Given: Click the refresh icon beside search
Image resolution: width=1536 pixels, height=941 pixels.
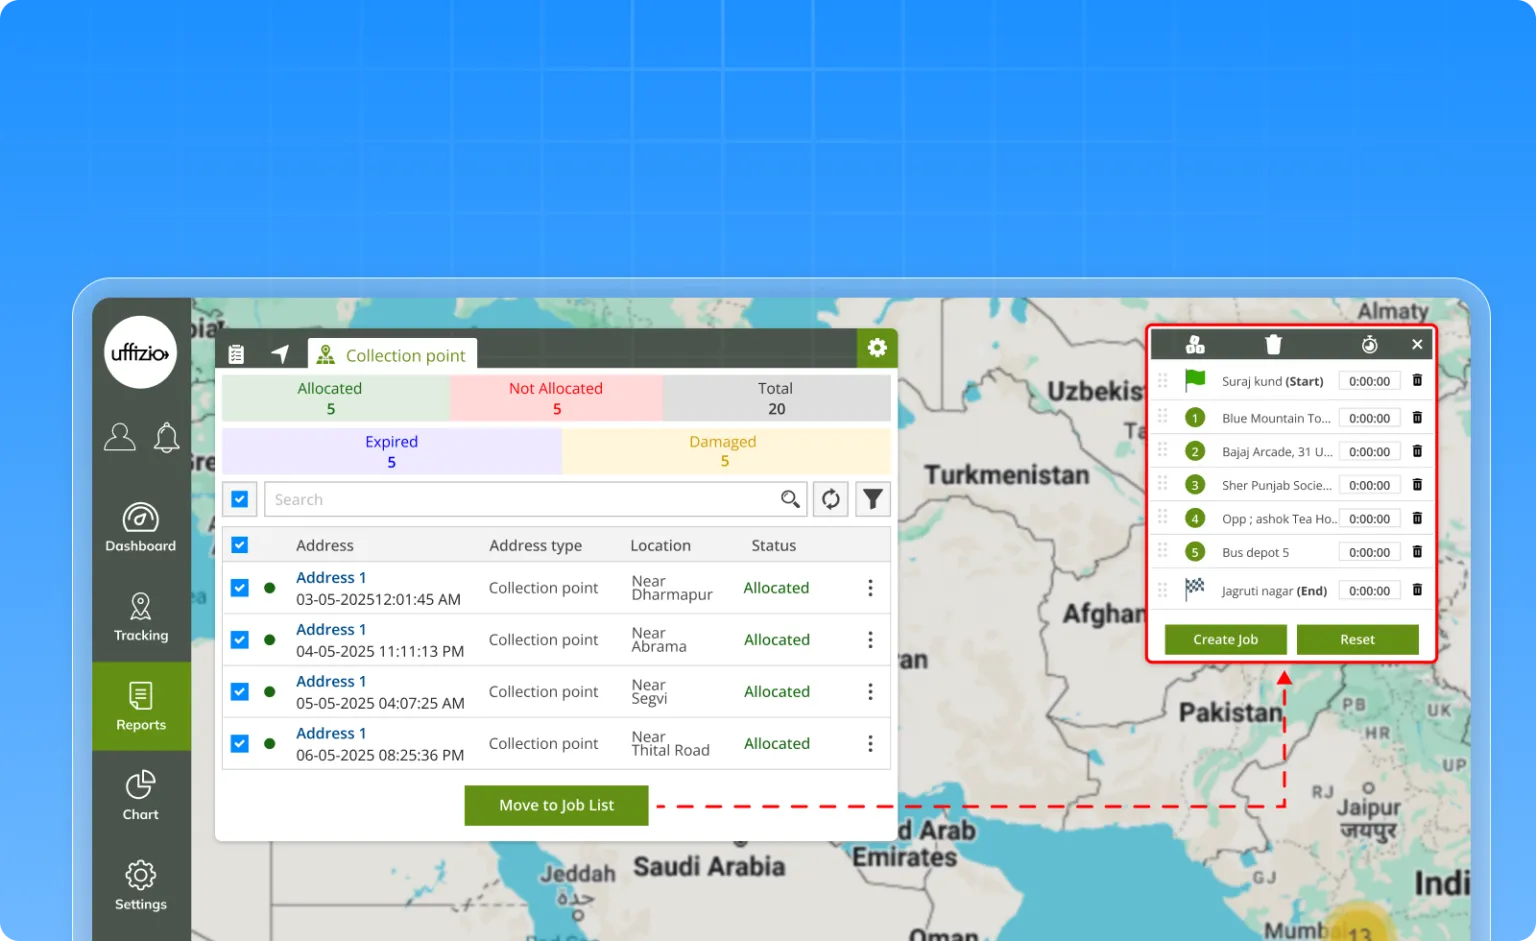Looking at the screenshot, I should click(831, 499).
